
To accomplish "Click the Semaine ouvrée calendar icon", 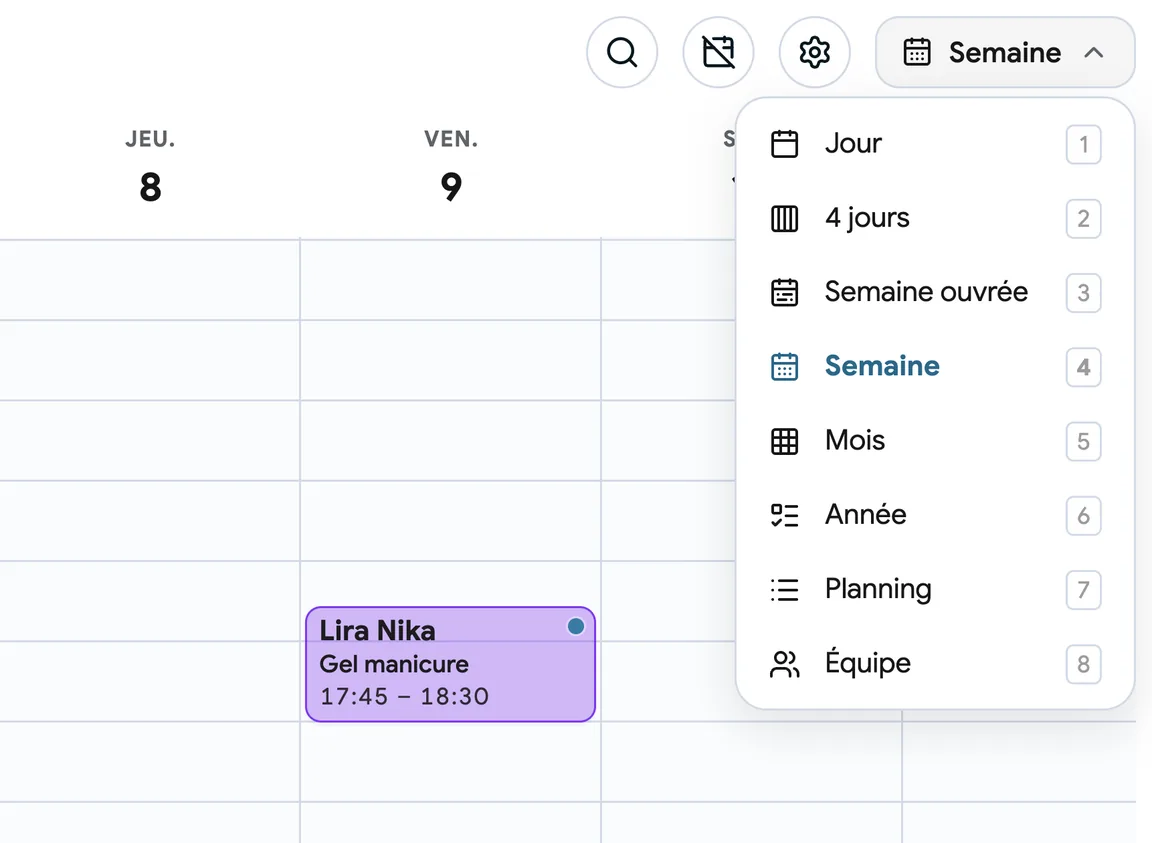I will [x=784, y=293].
